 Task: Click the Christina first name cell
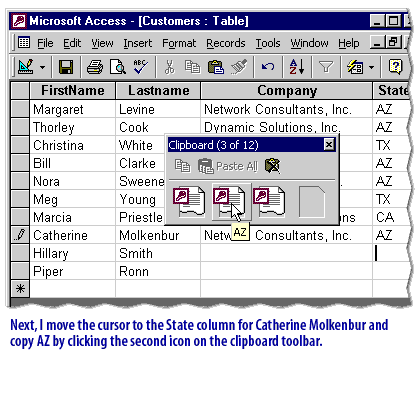[x=73, y=145]
